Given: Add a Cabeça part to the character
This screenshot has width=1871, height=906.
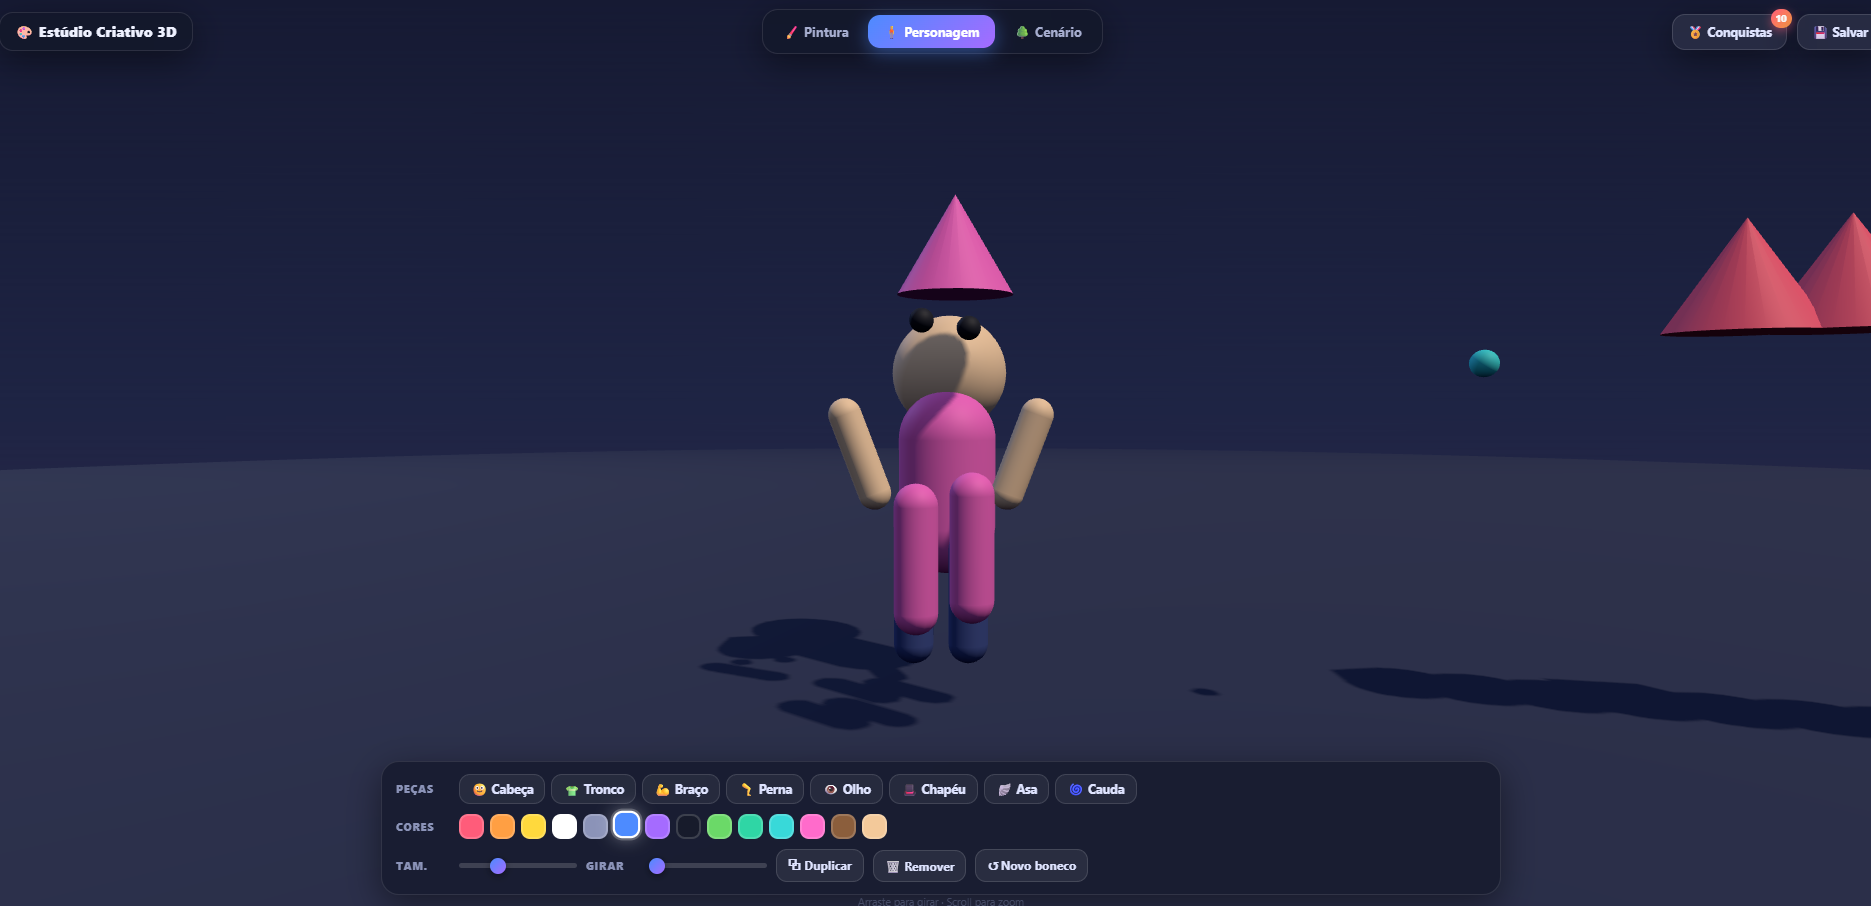Looking at the screenshot, I should (502, 789).
